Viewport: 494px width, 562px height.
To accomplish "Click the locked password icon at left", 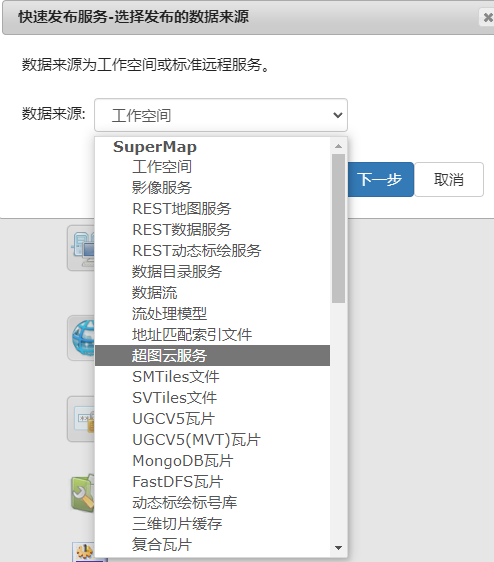I will (82, 419).
